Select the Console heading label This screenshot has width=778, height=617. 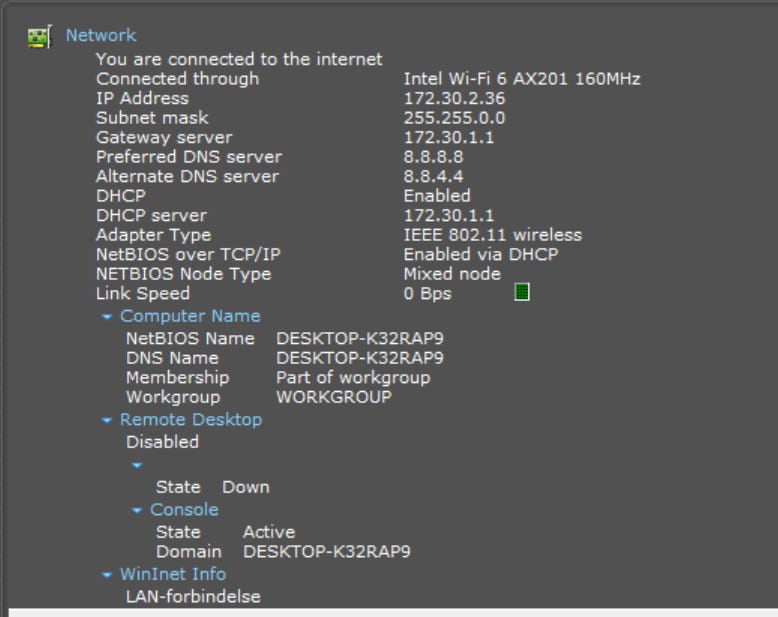pos(184,510)
